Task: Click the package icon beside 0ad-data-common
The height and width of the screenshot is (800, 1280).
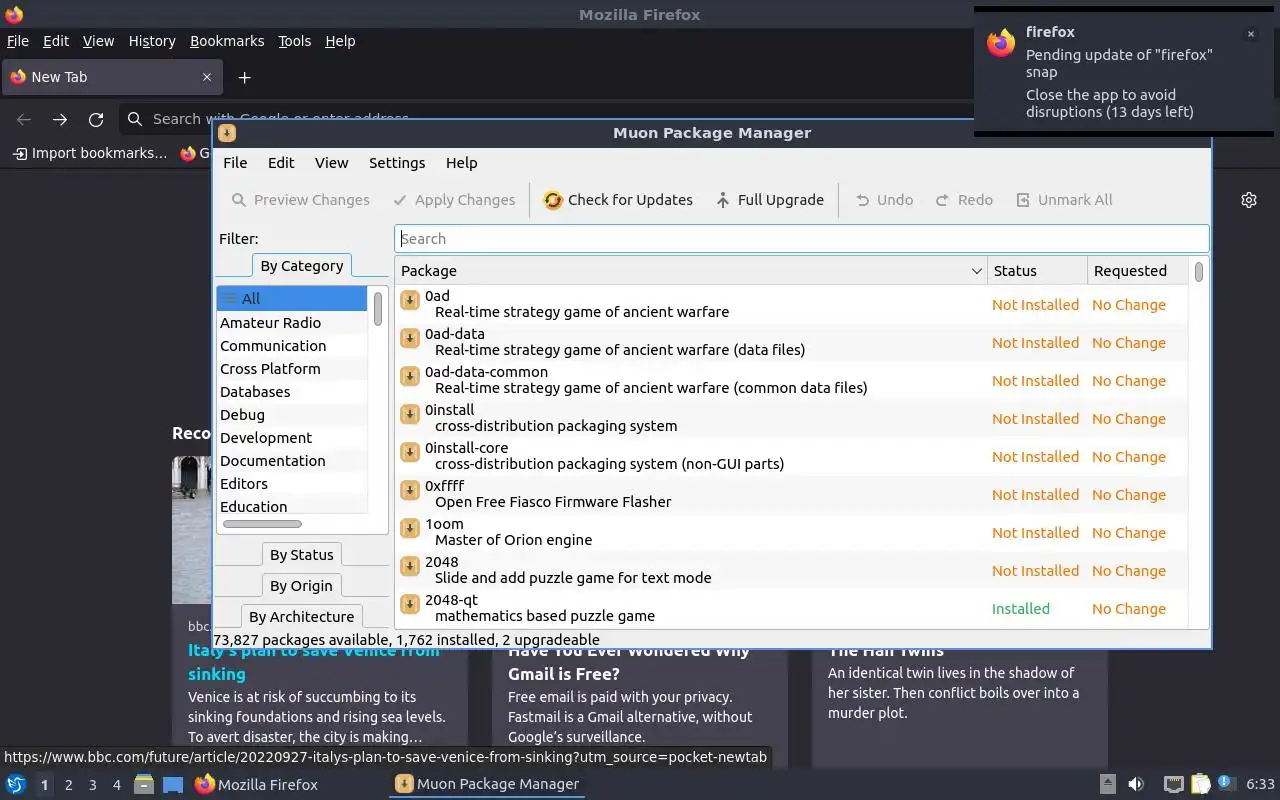Action: click(409, 376)
